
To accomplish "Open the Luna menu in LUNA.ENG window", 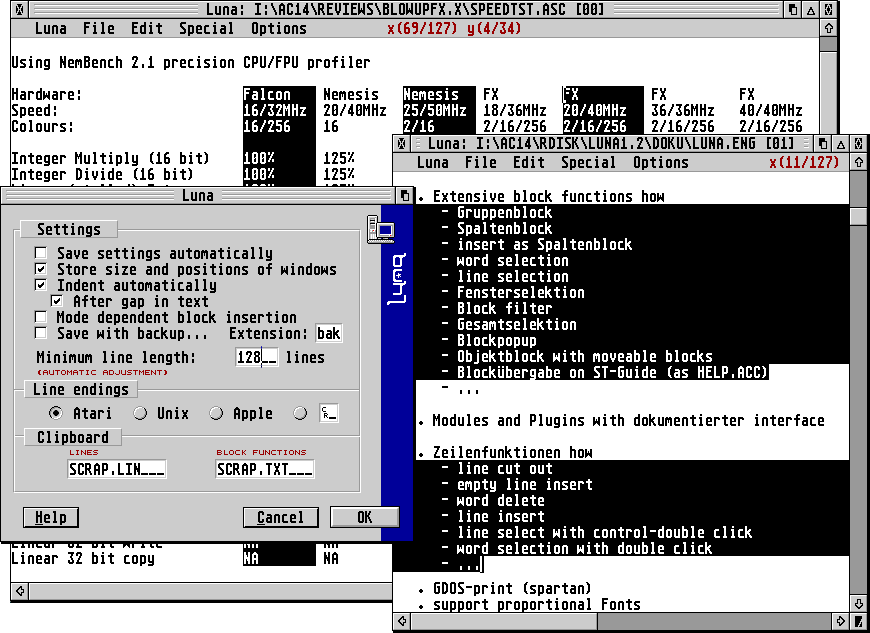I will (433, 163).
